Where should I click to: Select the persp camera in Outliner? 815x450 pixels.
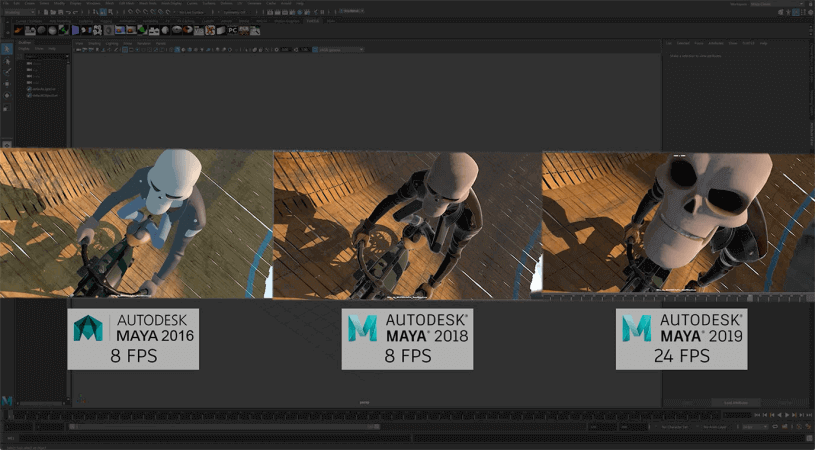click(x=32, y=63)
